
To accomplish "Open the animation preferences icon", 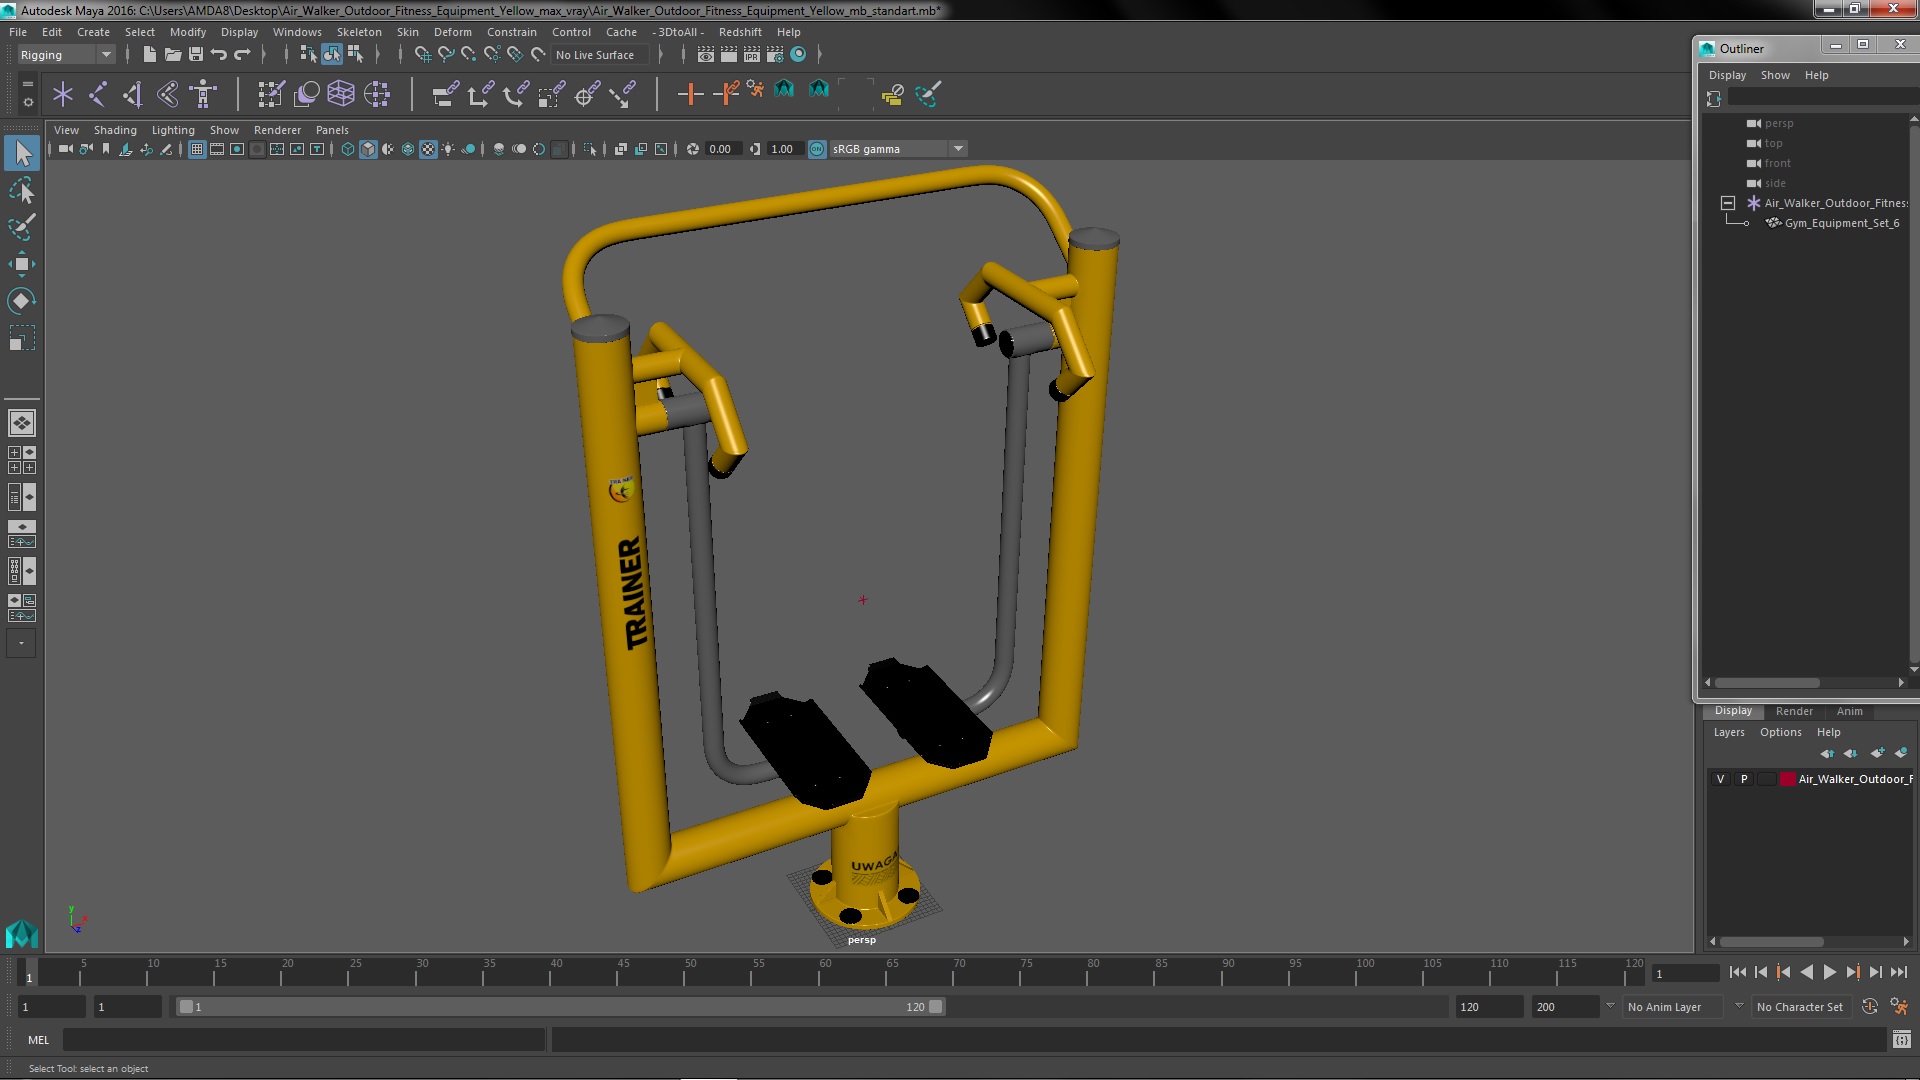I will [1899, 1007].
